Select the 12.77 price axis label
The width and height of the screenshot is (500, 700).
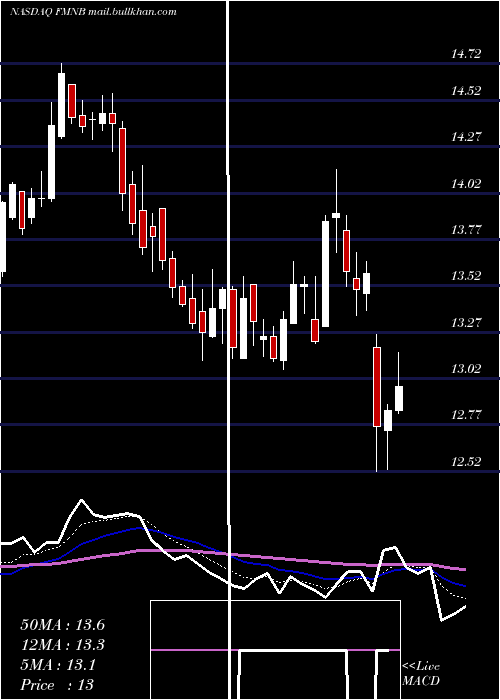click(466, 415)
